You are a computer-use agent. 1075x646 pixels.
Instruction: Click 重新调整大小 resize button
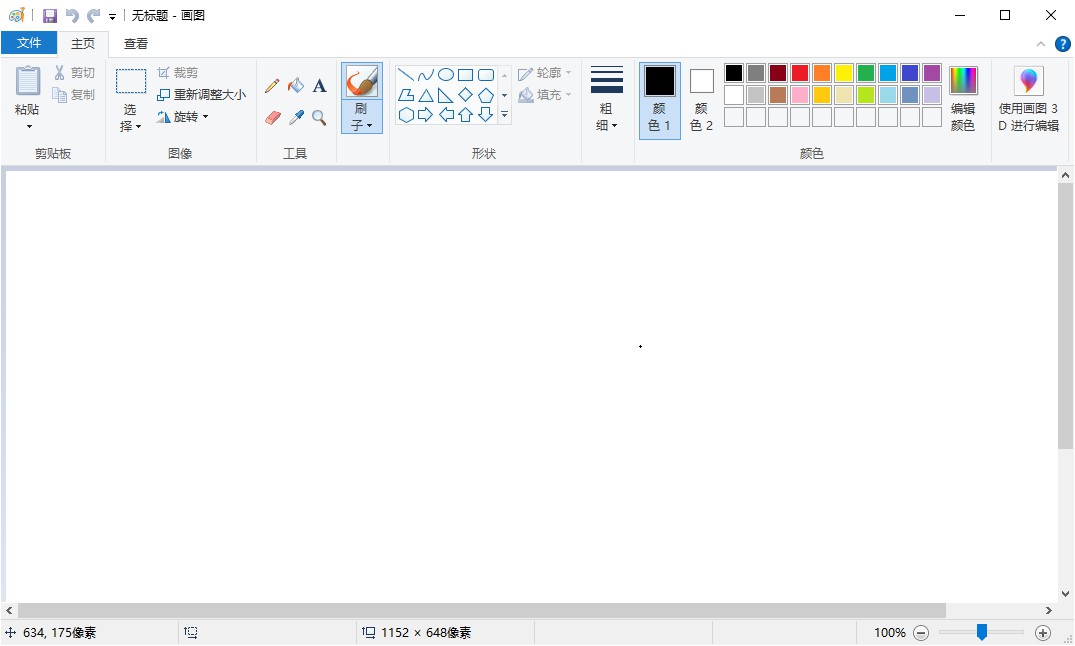point(202,95)
